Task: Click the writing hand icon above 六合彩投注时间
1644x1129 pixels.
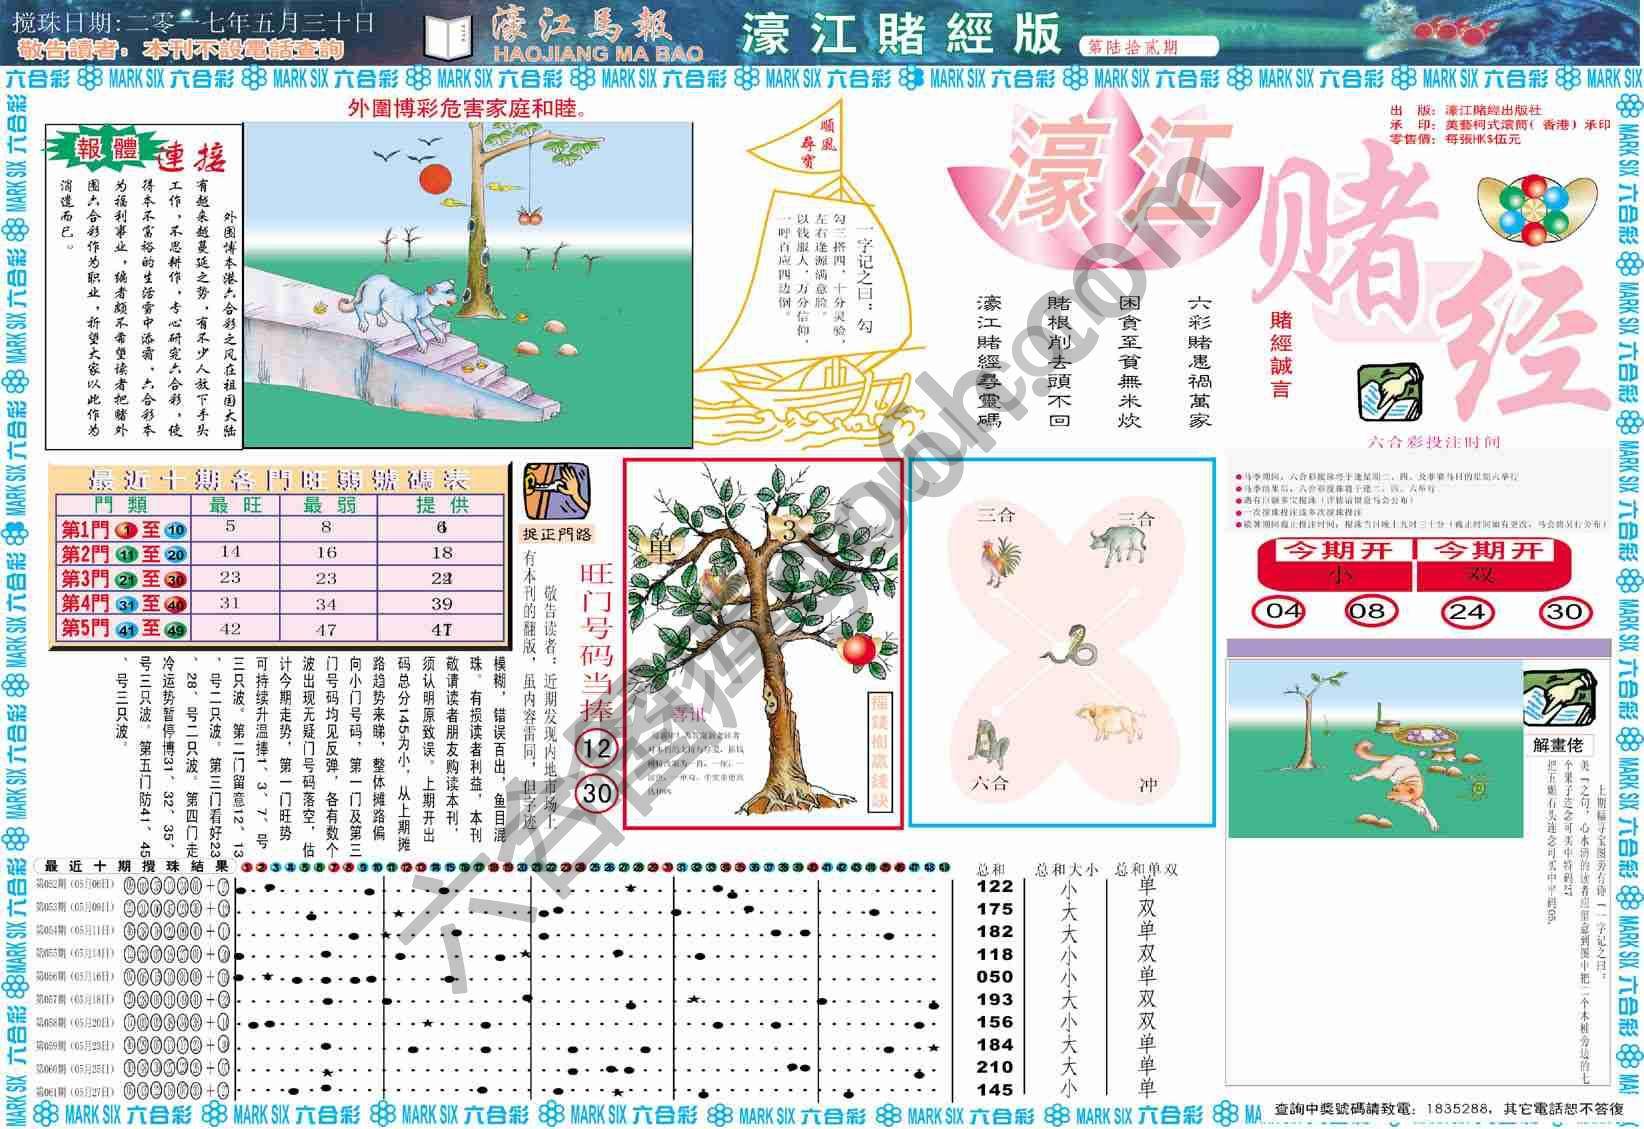Action: [1389, 392]
